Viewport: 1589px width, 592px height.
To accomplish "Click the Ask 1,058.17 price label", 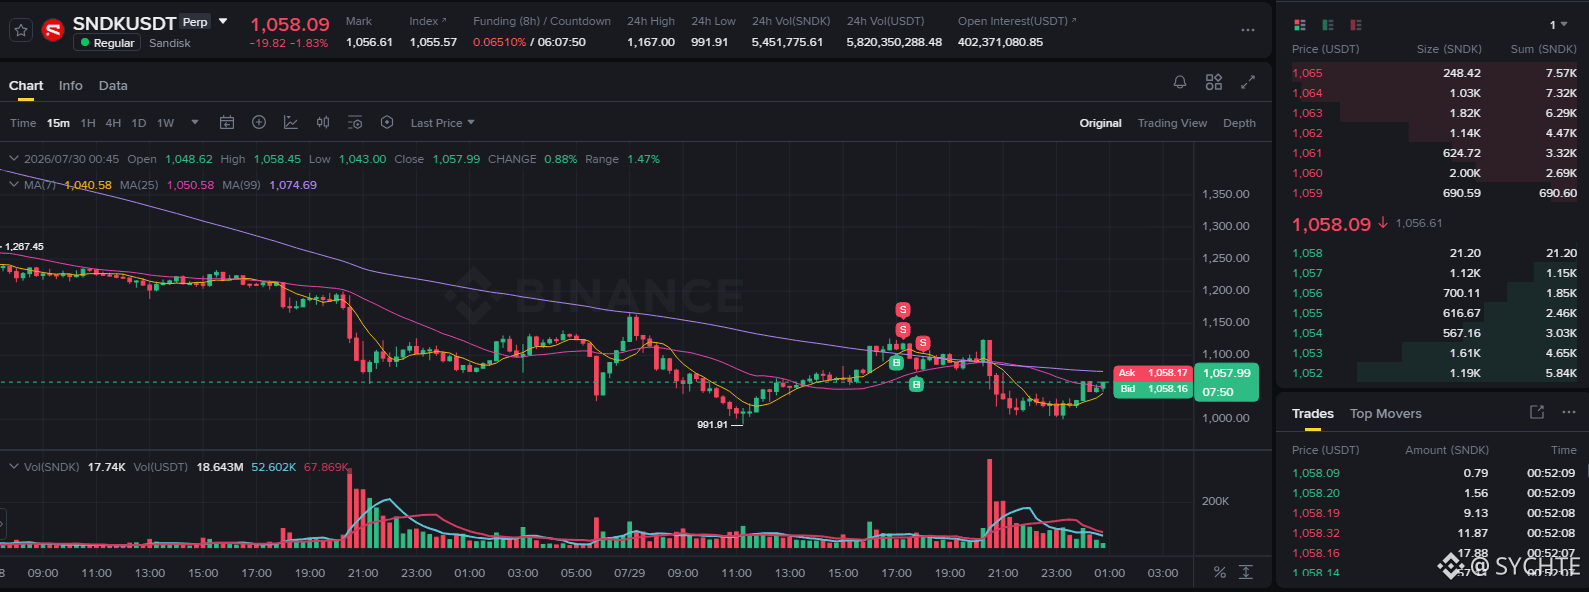I will click(1152, 372).
